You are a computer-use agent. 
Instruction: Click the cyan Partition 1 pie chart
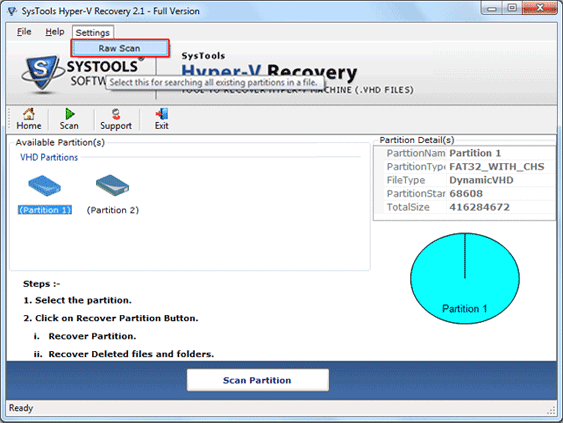pyautogui.click(x=465, y=278)
